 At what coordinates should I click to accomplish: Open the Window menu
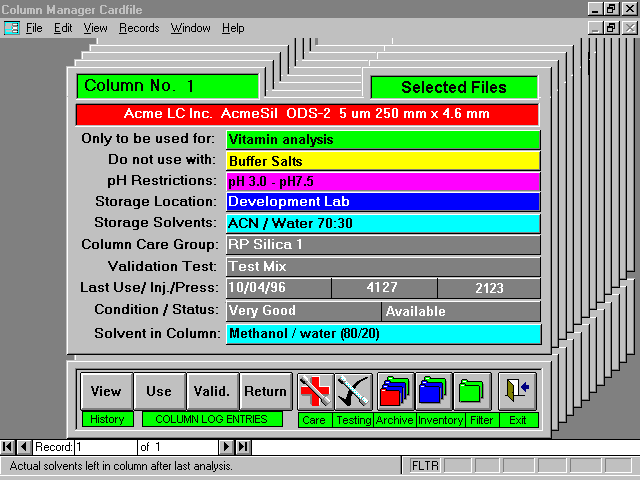[191, 28]
